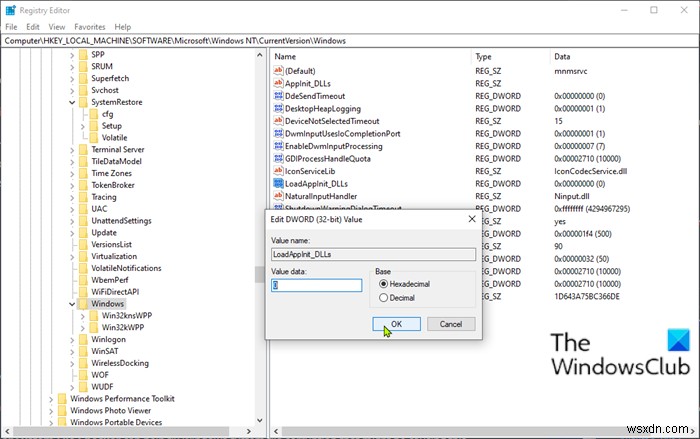Click the Volatile folder icon

click(x=94, y=138)
